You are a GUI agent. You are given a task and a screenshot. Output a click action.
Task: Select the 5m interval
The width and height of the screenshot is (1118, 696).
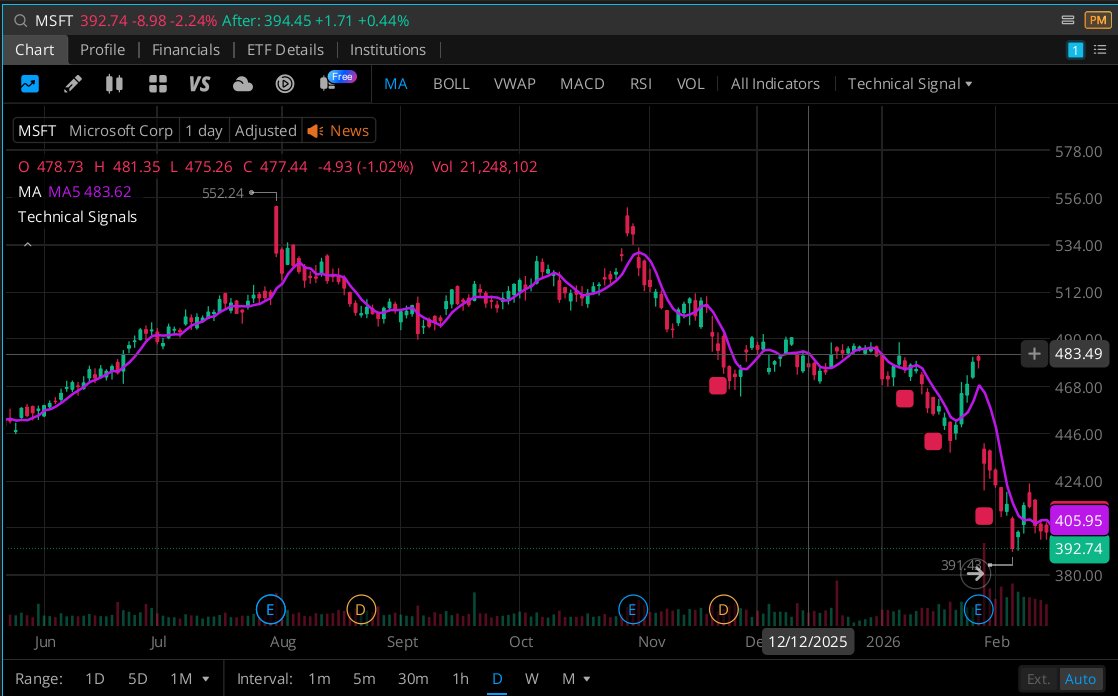[x=364, y=679]
